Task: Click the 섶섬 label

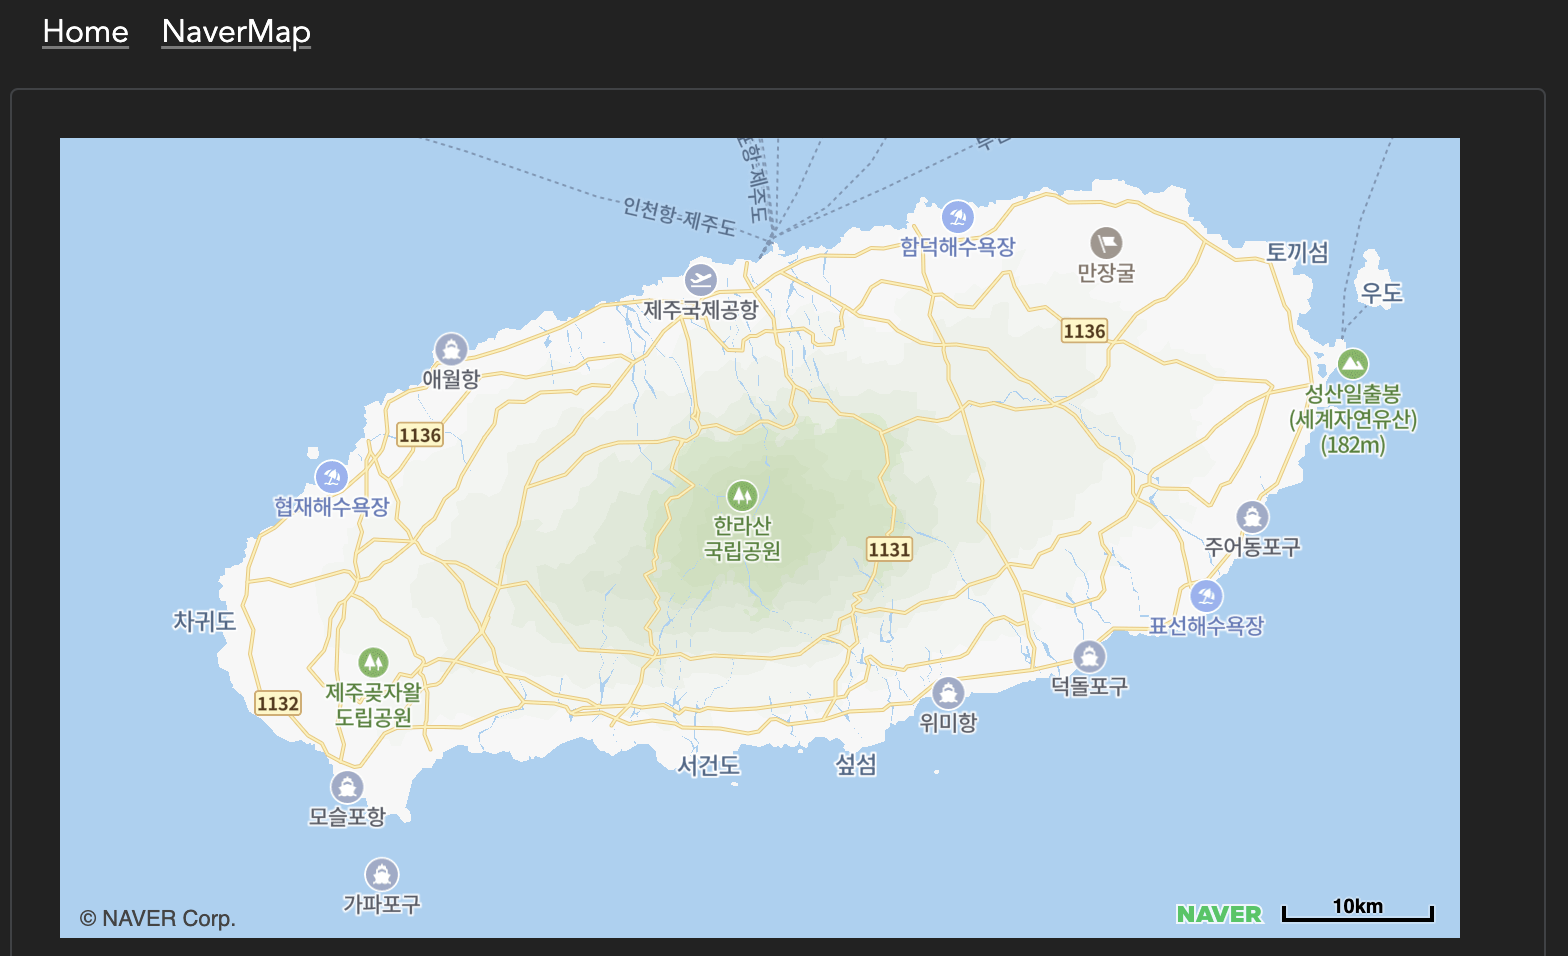Action: [856, 765]
